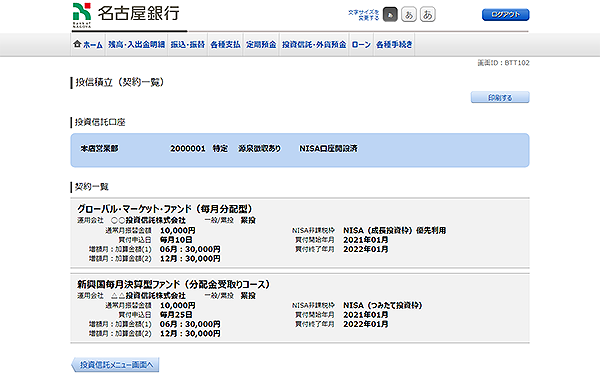Select the large font size button
600x391 pixels.
pyautogui.click(x=427, y=15)
